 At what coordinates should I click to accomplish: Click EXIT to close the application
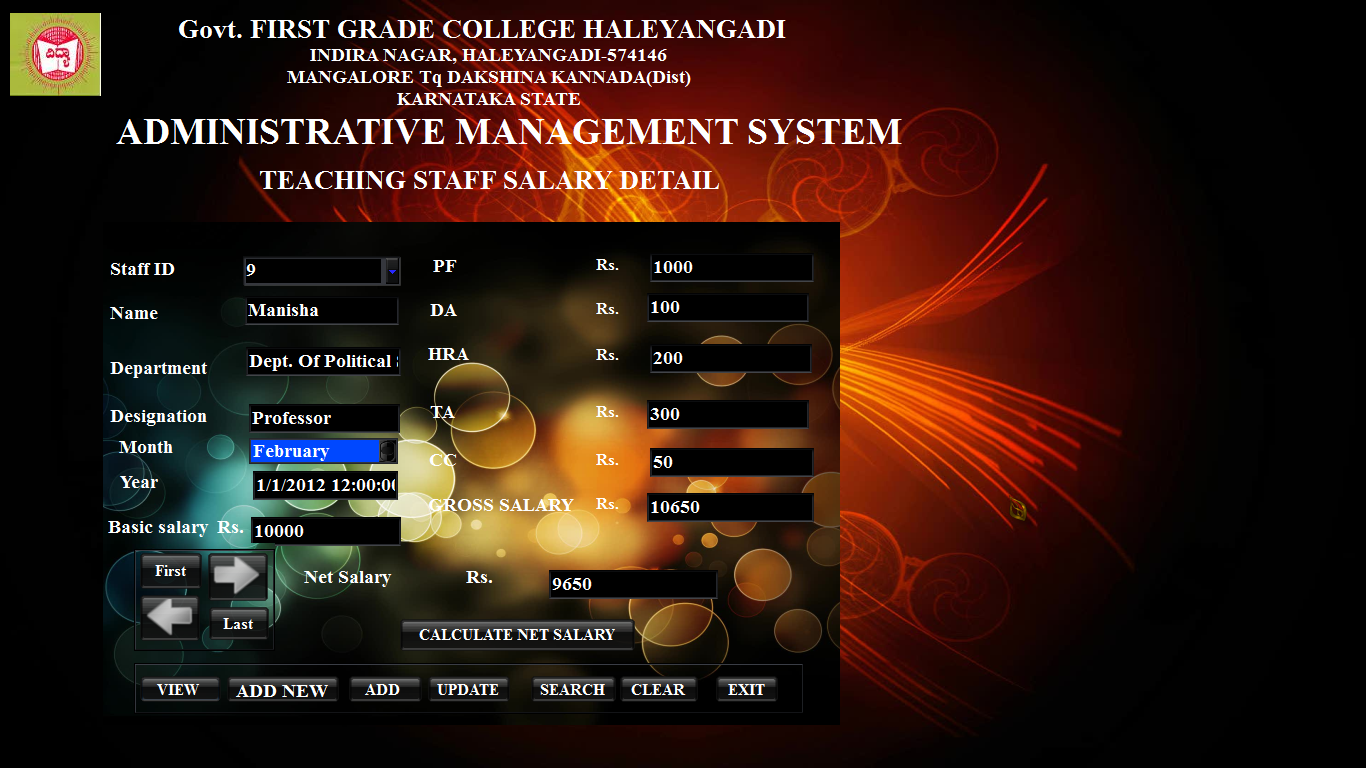[746, 688]
